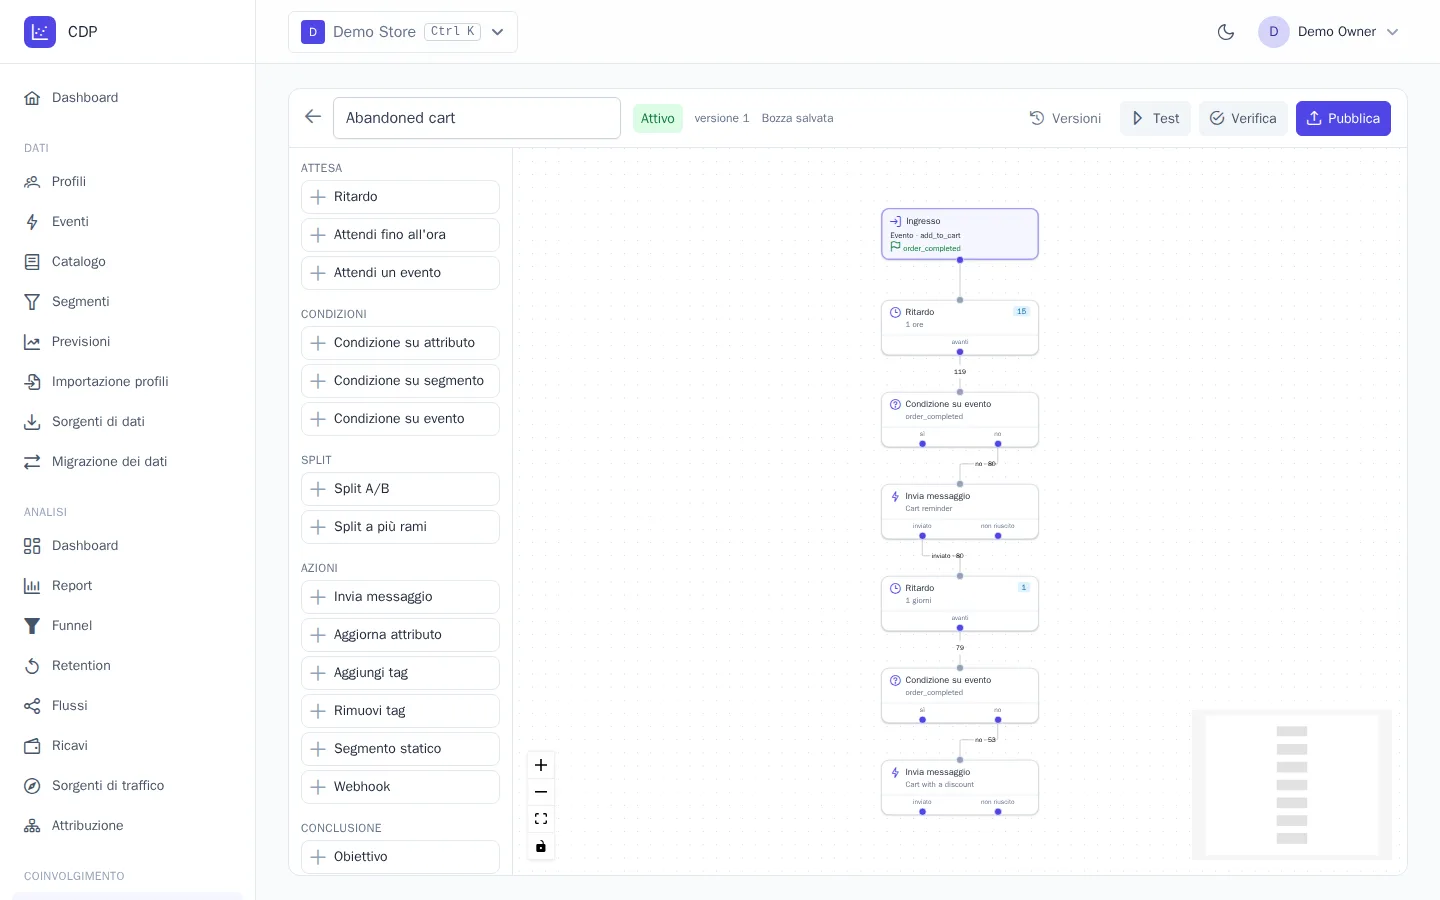Zoom out of the flow canvas
1440x900 pixels.
click(541, 792)
